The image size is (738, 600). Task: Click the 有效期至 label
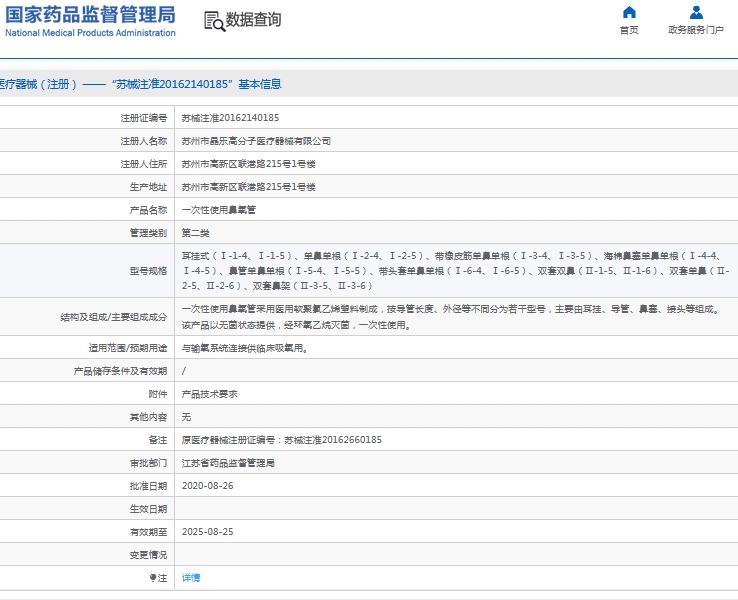click(x=148, y=532)
